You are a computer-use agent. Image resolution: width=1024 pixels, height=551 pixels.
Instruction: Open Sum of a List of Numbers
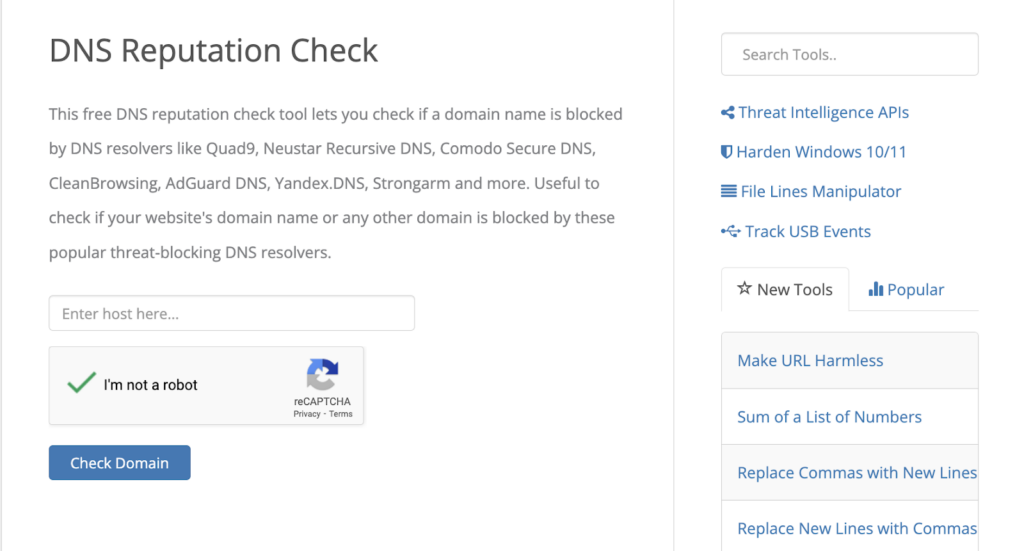(829, 417)
